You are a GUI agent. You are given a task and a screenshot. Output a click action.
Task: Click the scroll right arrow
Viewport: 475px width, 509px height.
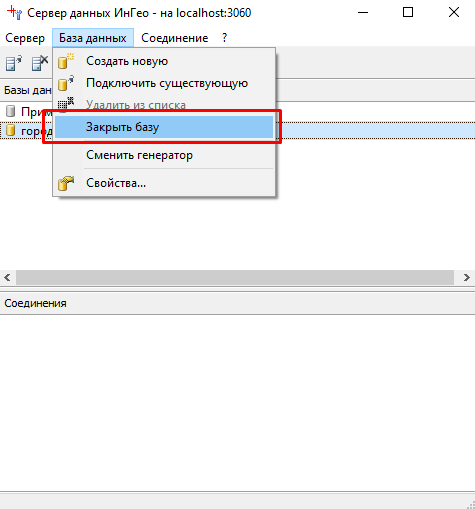pyautogui.click(x=467, y=277)
